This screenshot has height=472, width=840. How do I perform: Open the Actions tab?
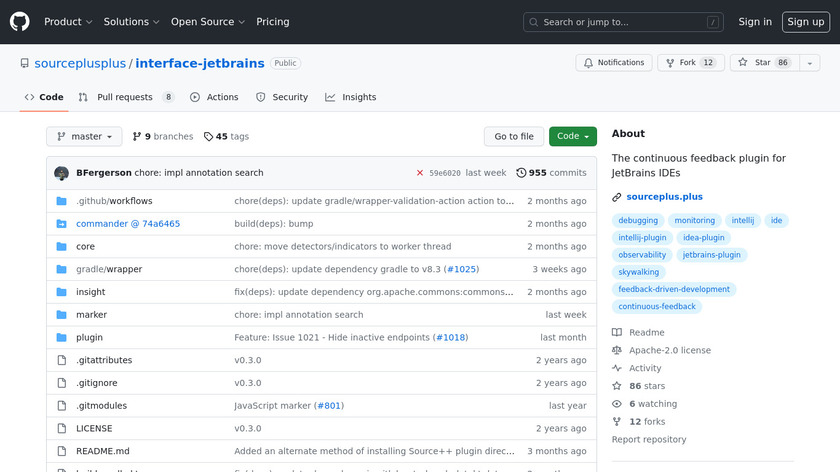pos(214,97)
